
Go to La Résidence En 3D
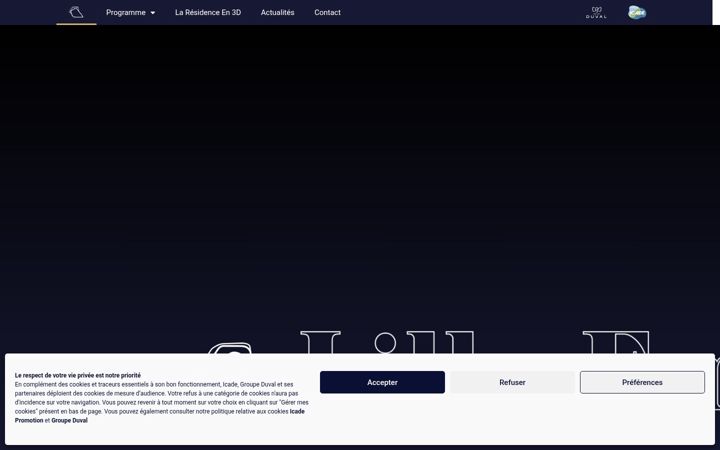208,12
